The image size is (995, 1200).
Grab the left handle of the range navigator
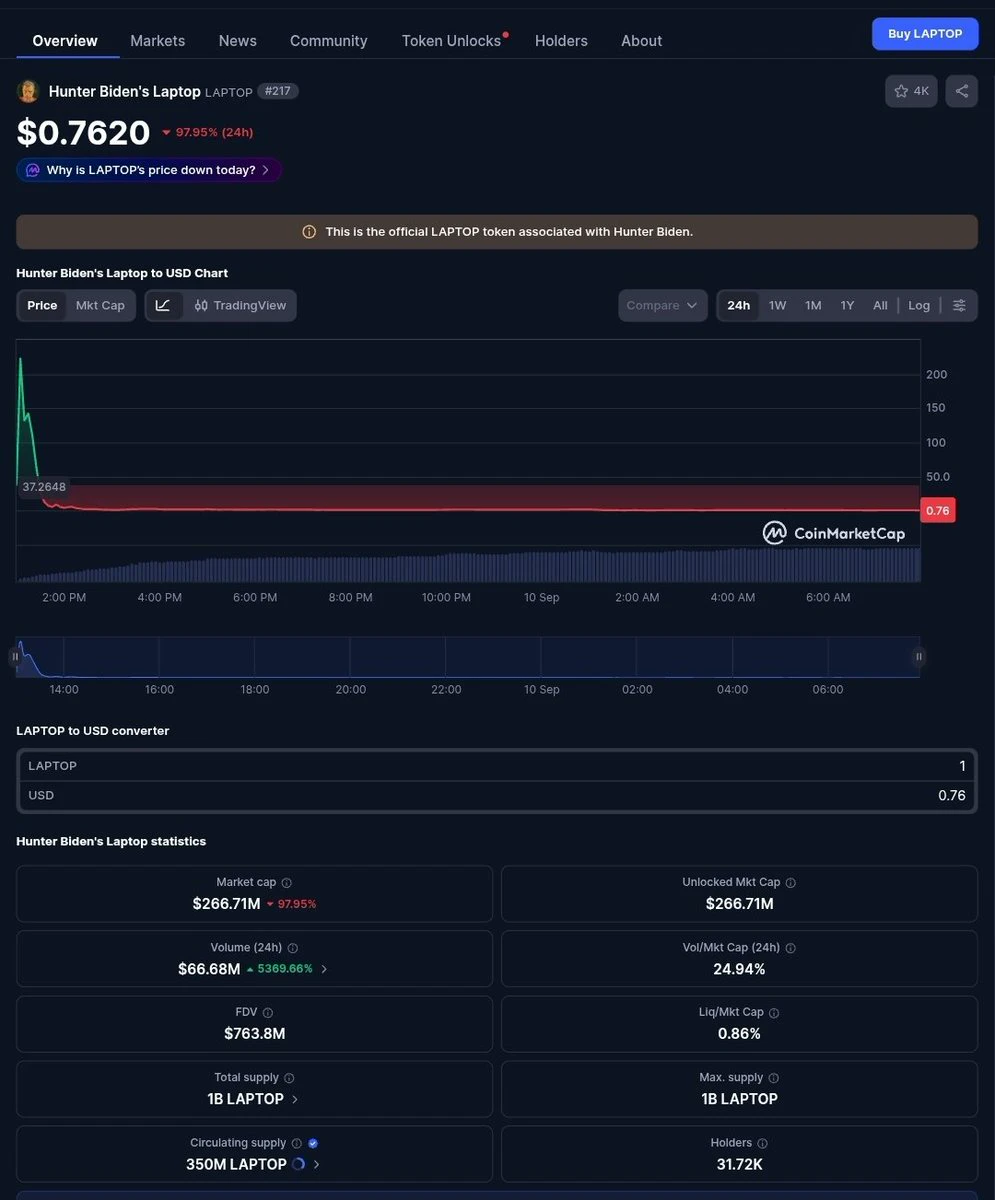click(x=15, y=657)
